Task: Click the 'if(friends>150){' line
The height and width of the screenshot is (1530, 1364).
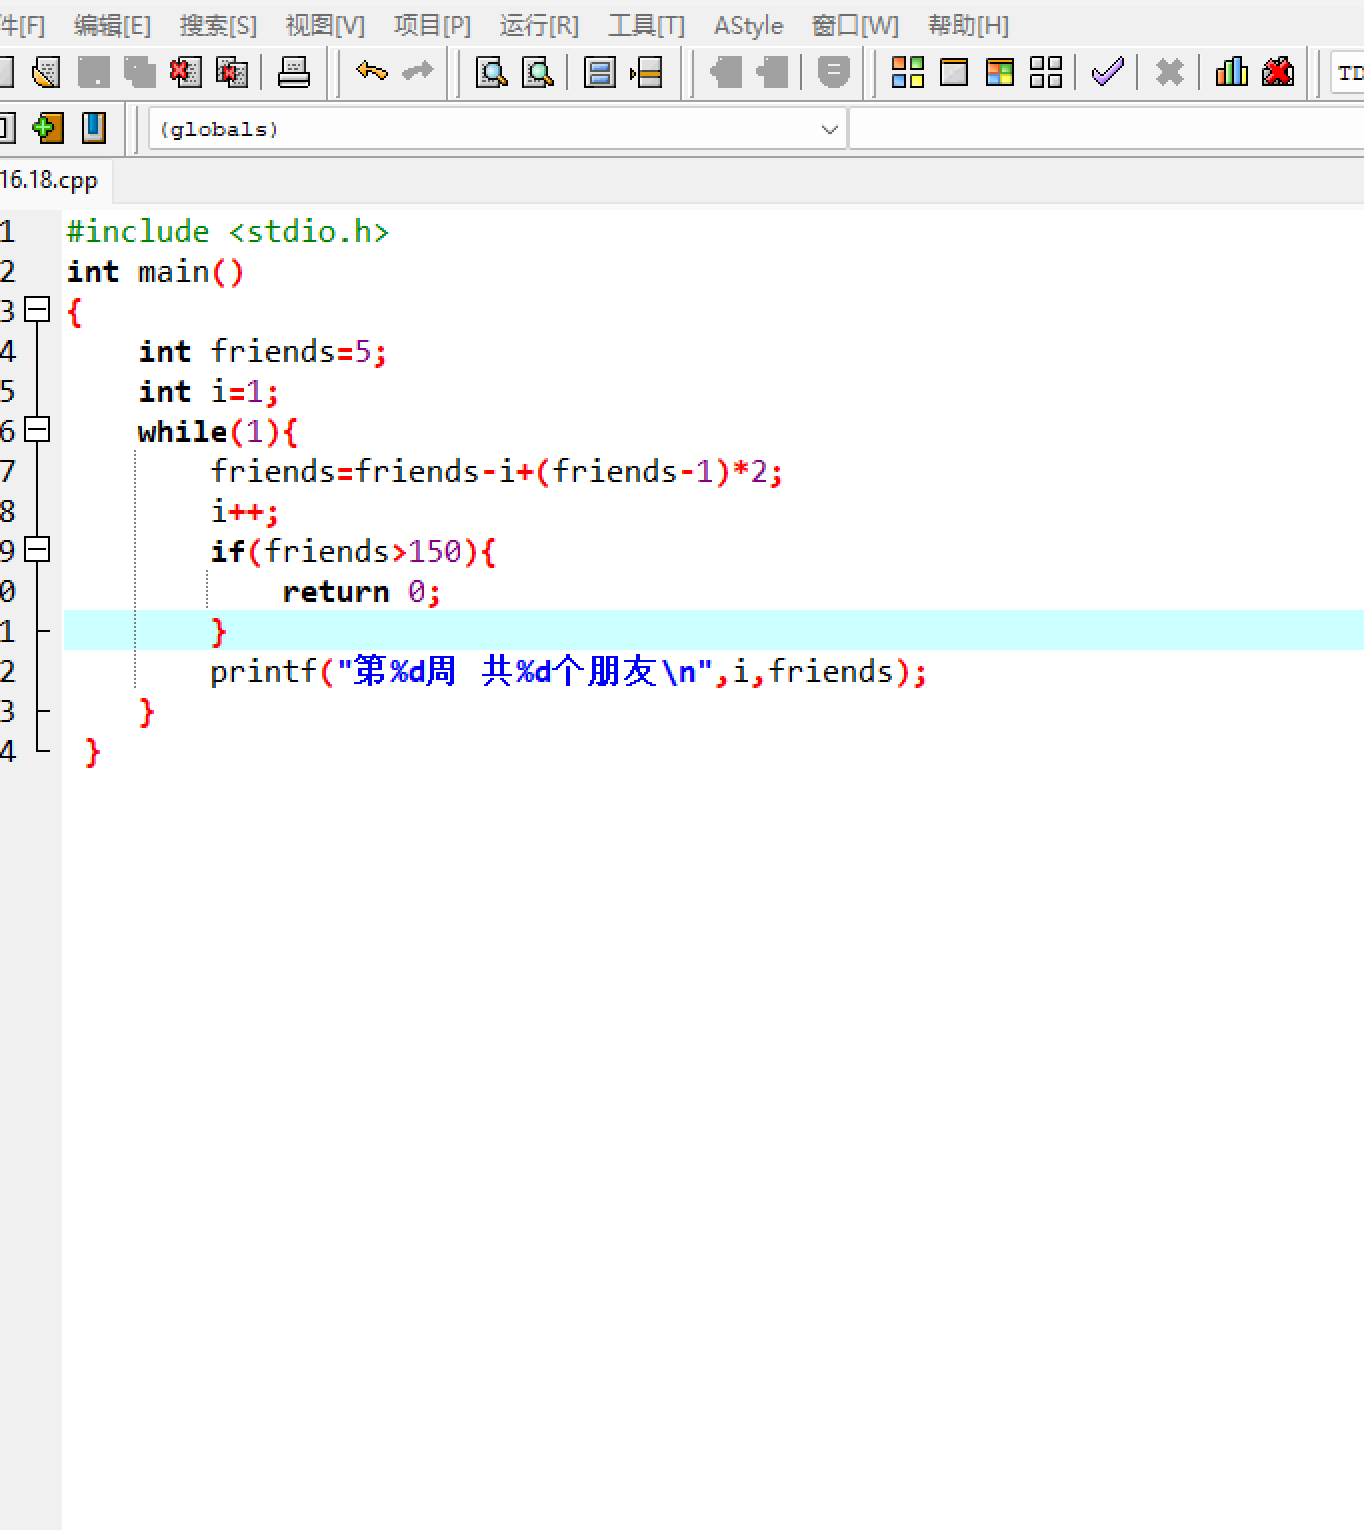Action: tap(353, 551)
